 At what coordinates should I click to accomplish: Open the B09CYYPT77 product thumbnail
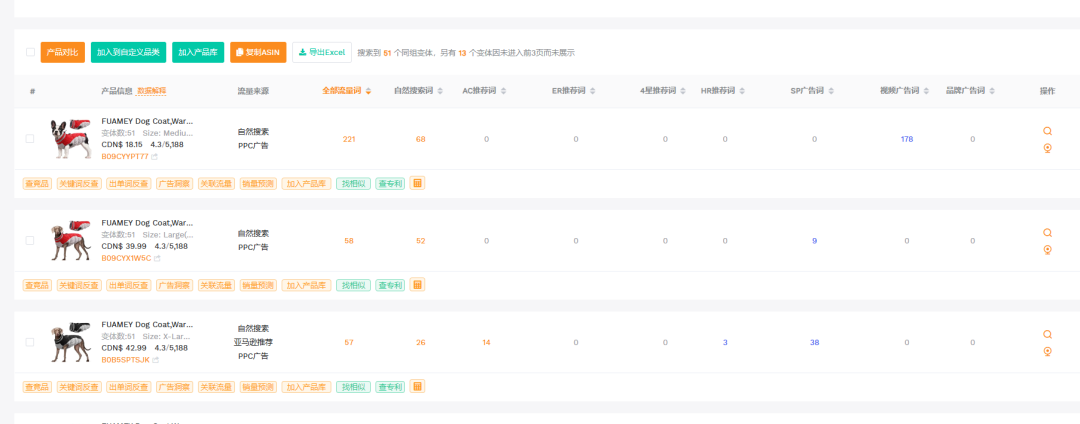coord(71,139)
